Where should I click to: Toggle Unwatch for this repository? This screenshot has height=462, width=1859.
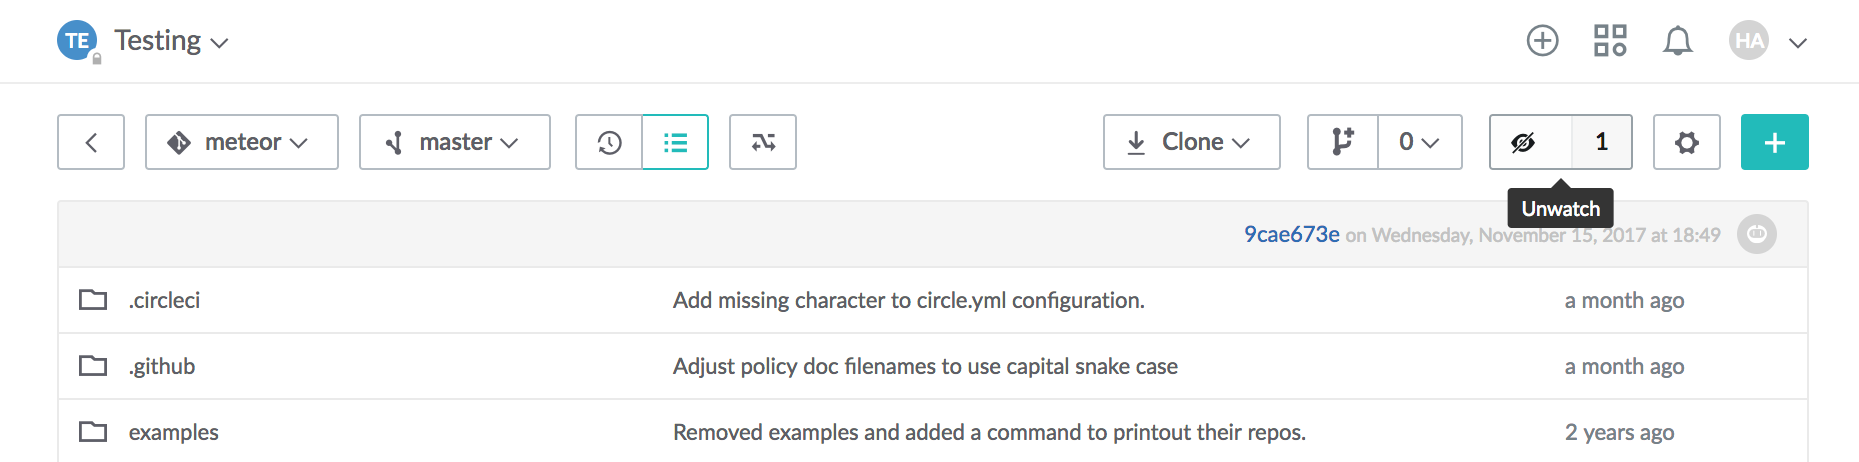(x=1524, y=142)
